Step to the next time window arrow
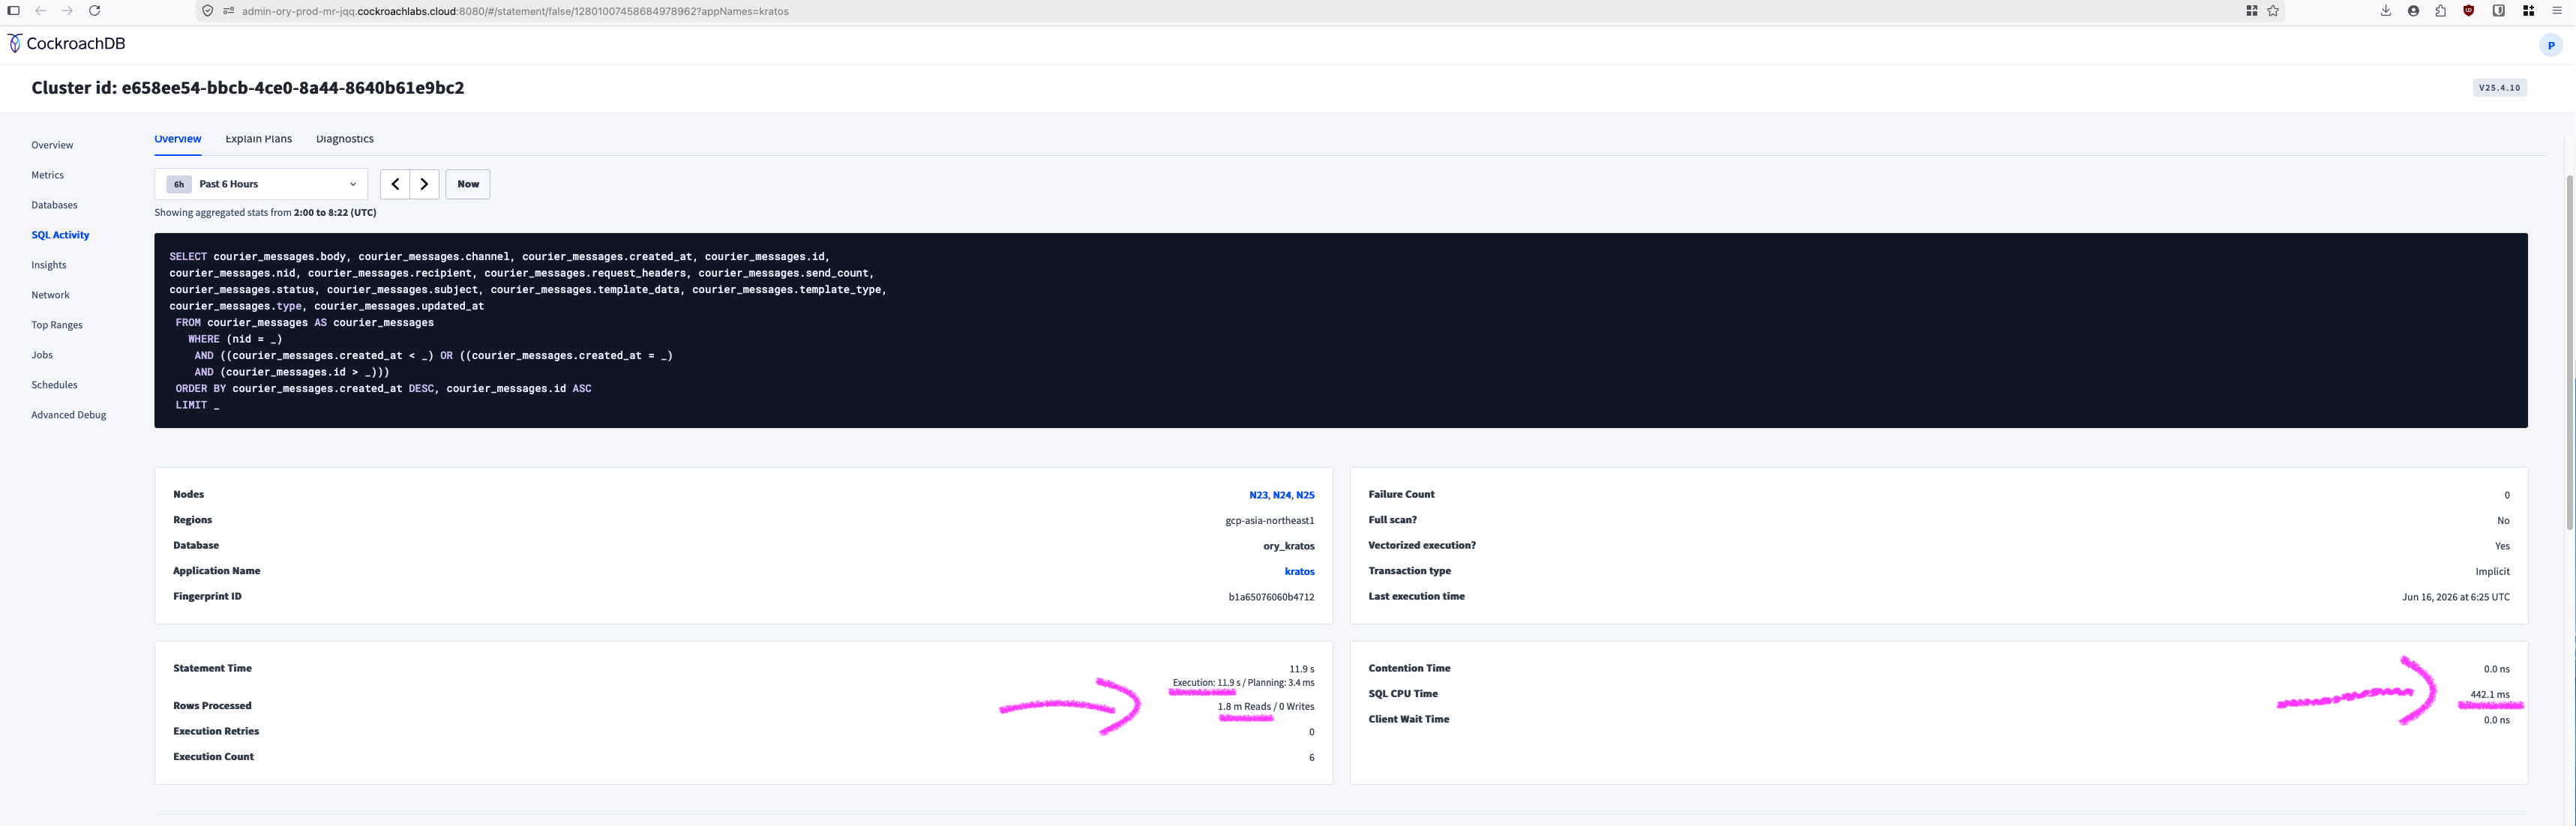 tap(424, 184)
